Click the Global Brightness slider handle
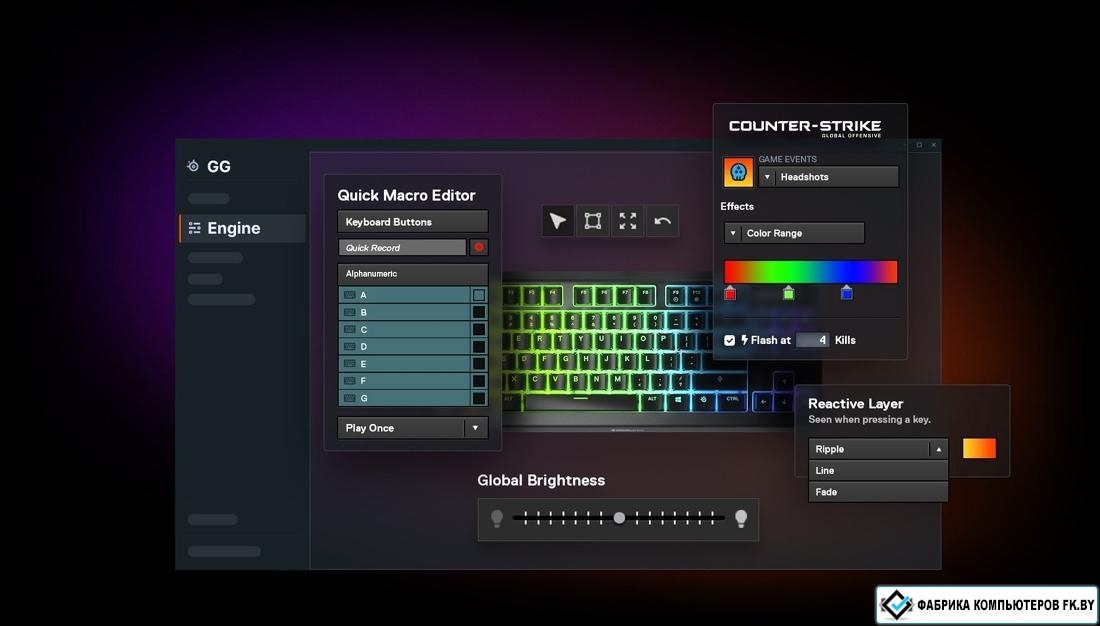This screenshot has height=626, width=1100. 619,518
